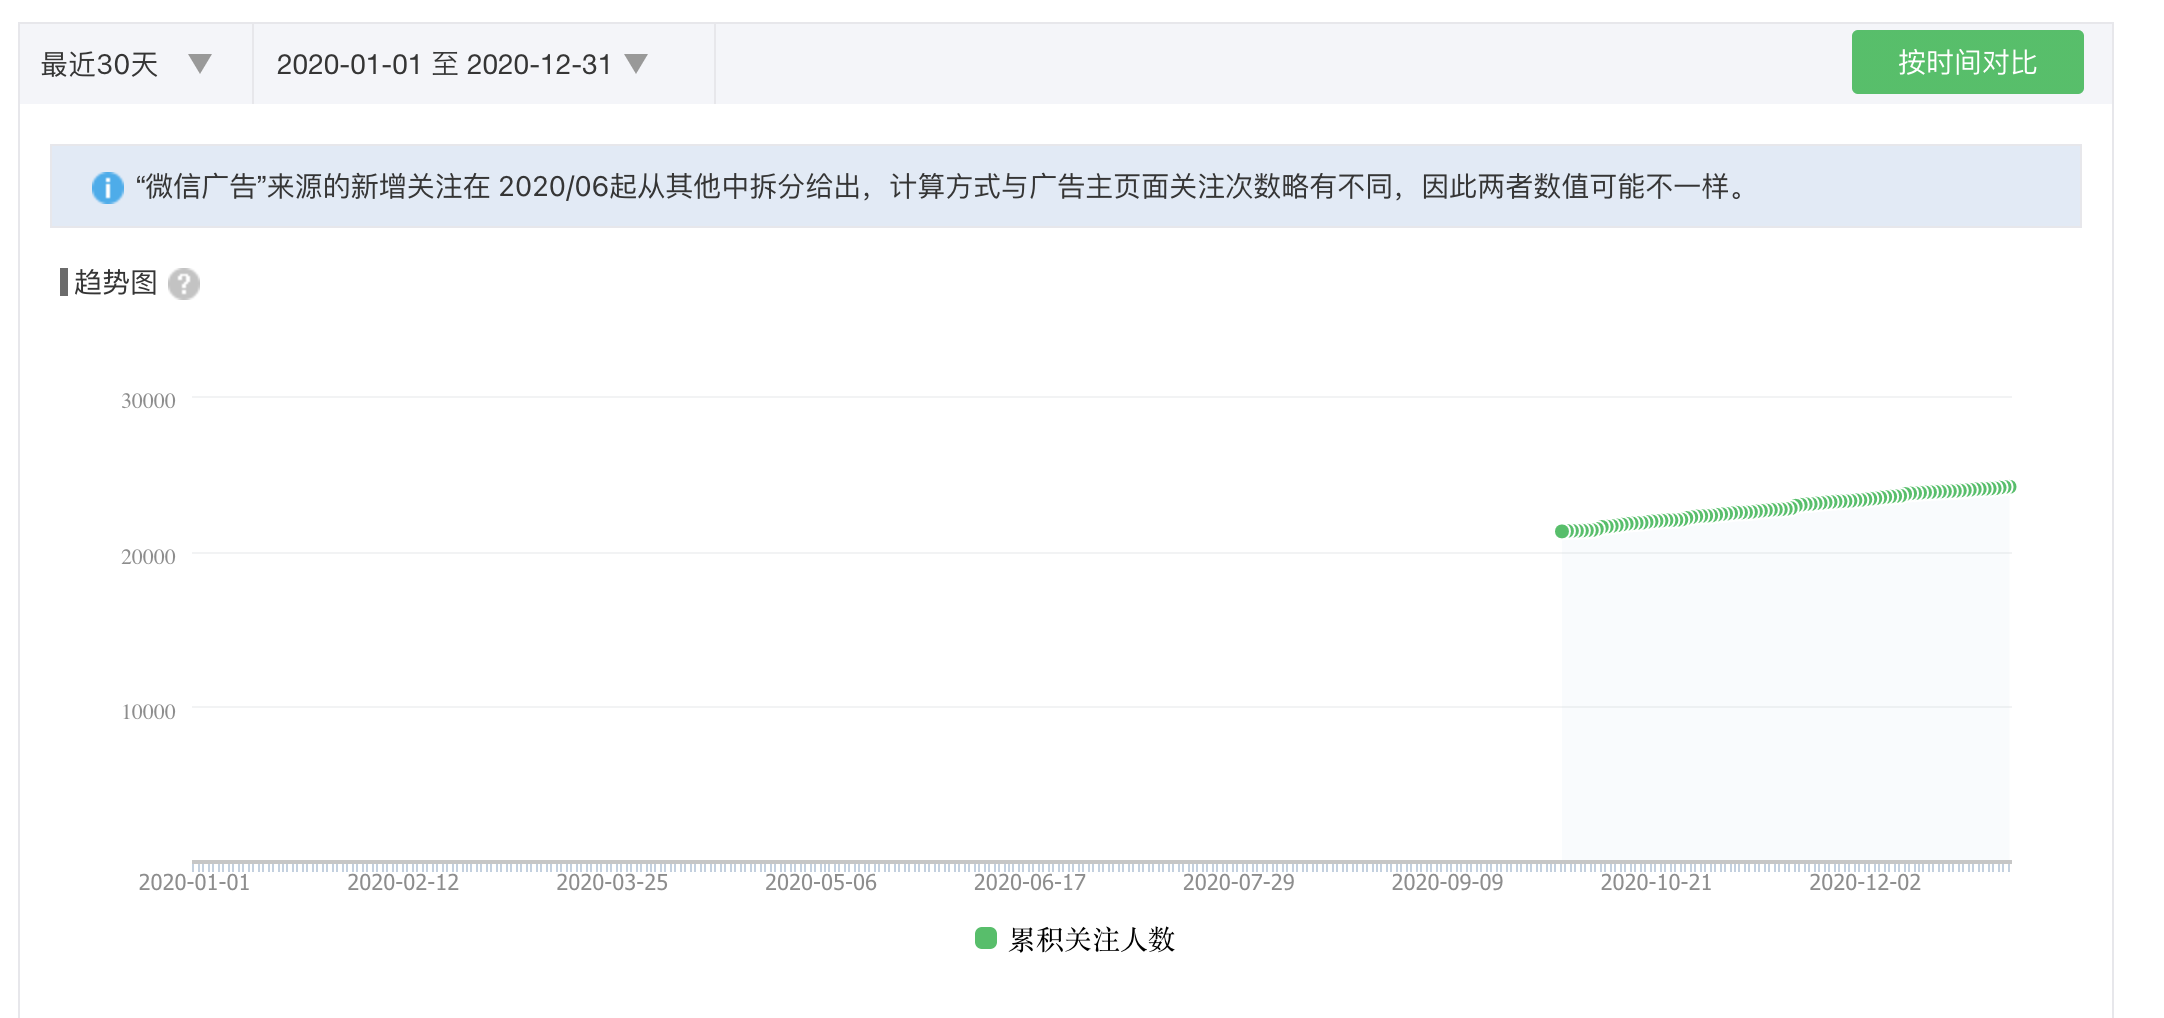Image resolution: width=2164 pixels, height=1018 pixels.
Task: Click the 微信广告 notice banner text
Action: 941,187
